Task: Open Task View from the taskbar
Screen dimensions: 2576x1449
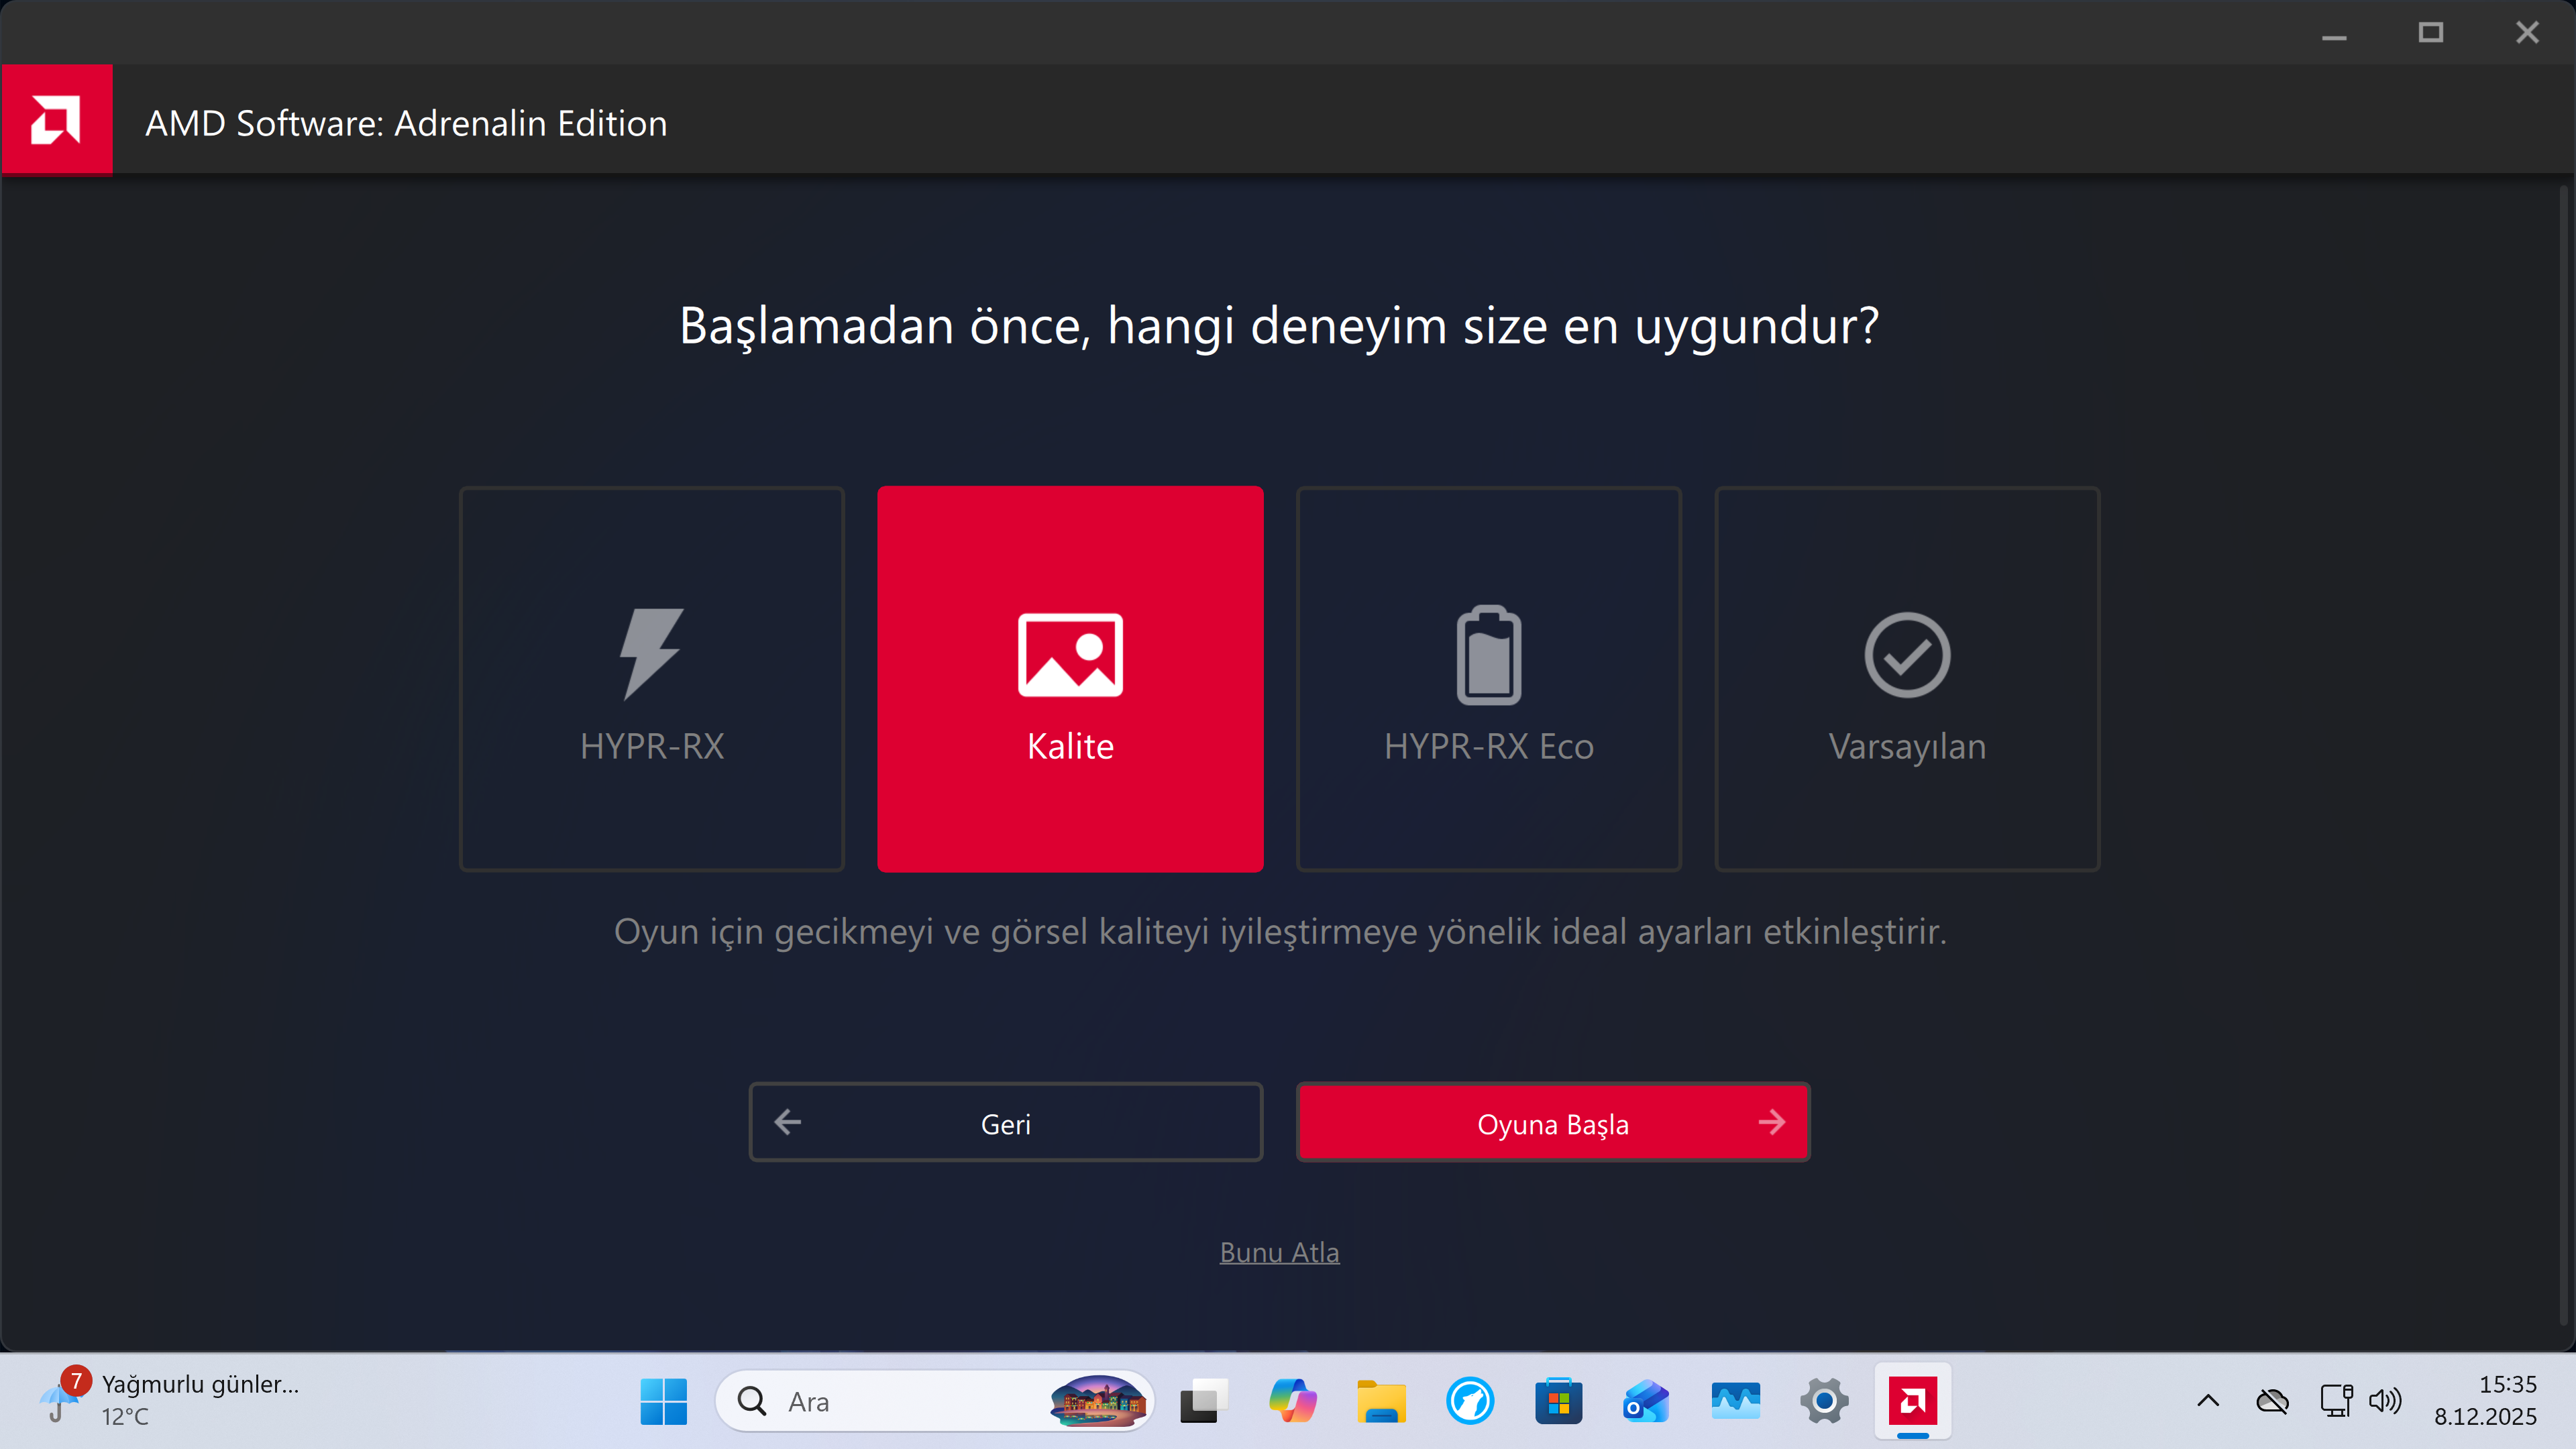Action: 1203,1401
